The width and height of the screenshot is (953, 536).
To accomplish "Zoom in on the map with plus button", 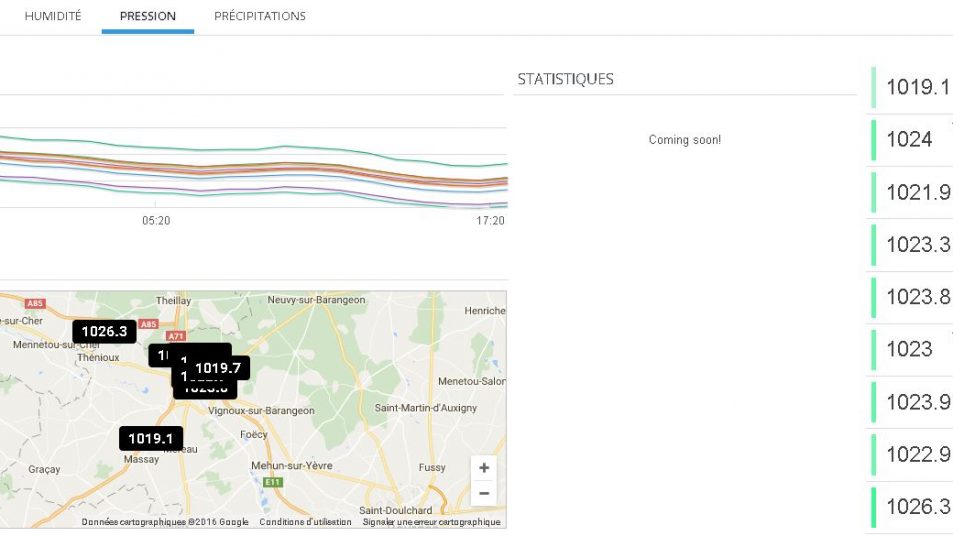I will coord(484,468).
